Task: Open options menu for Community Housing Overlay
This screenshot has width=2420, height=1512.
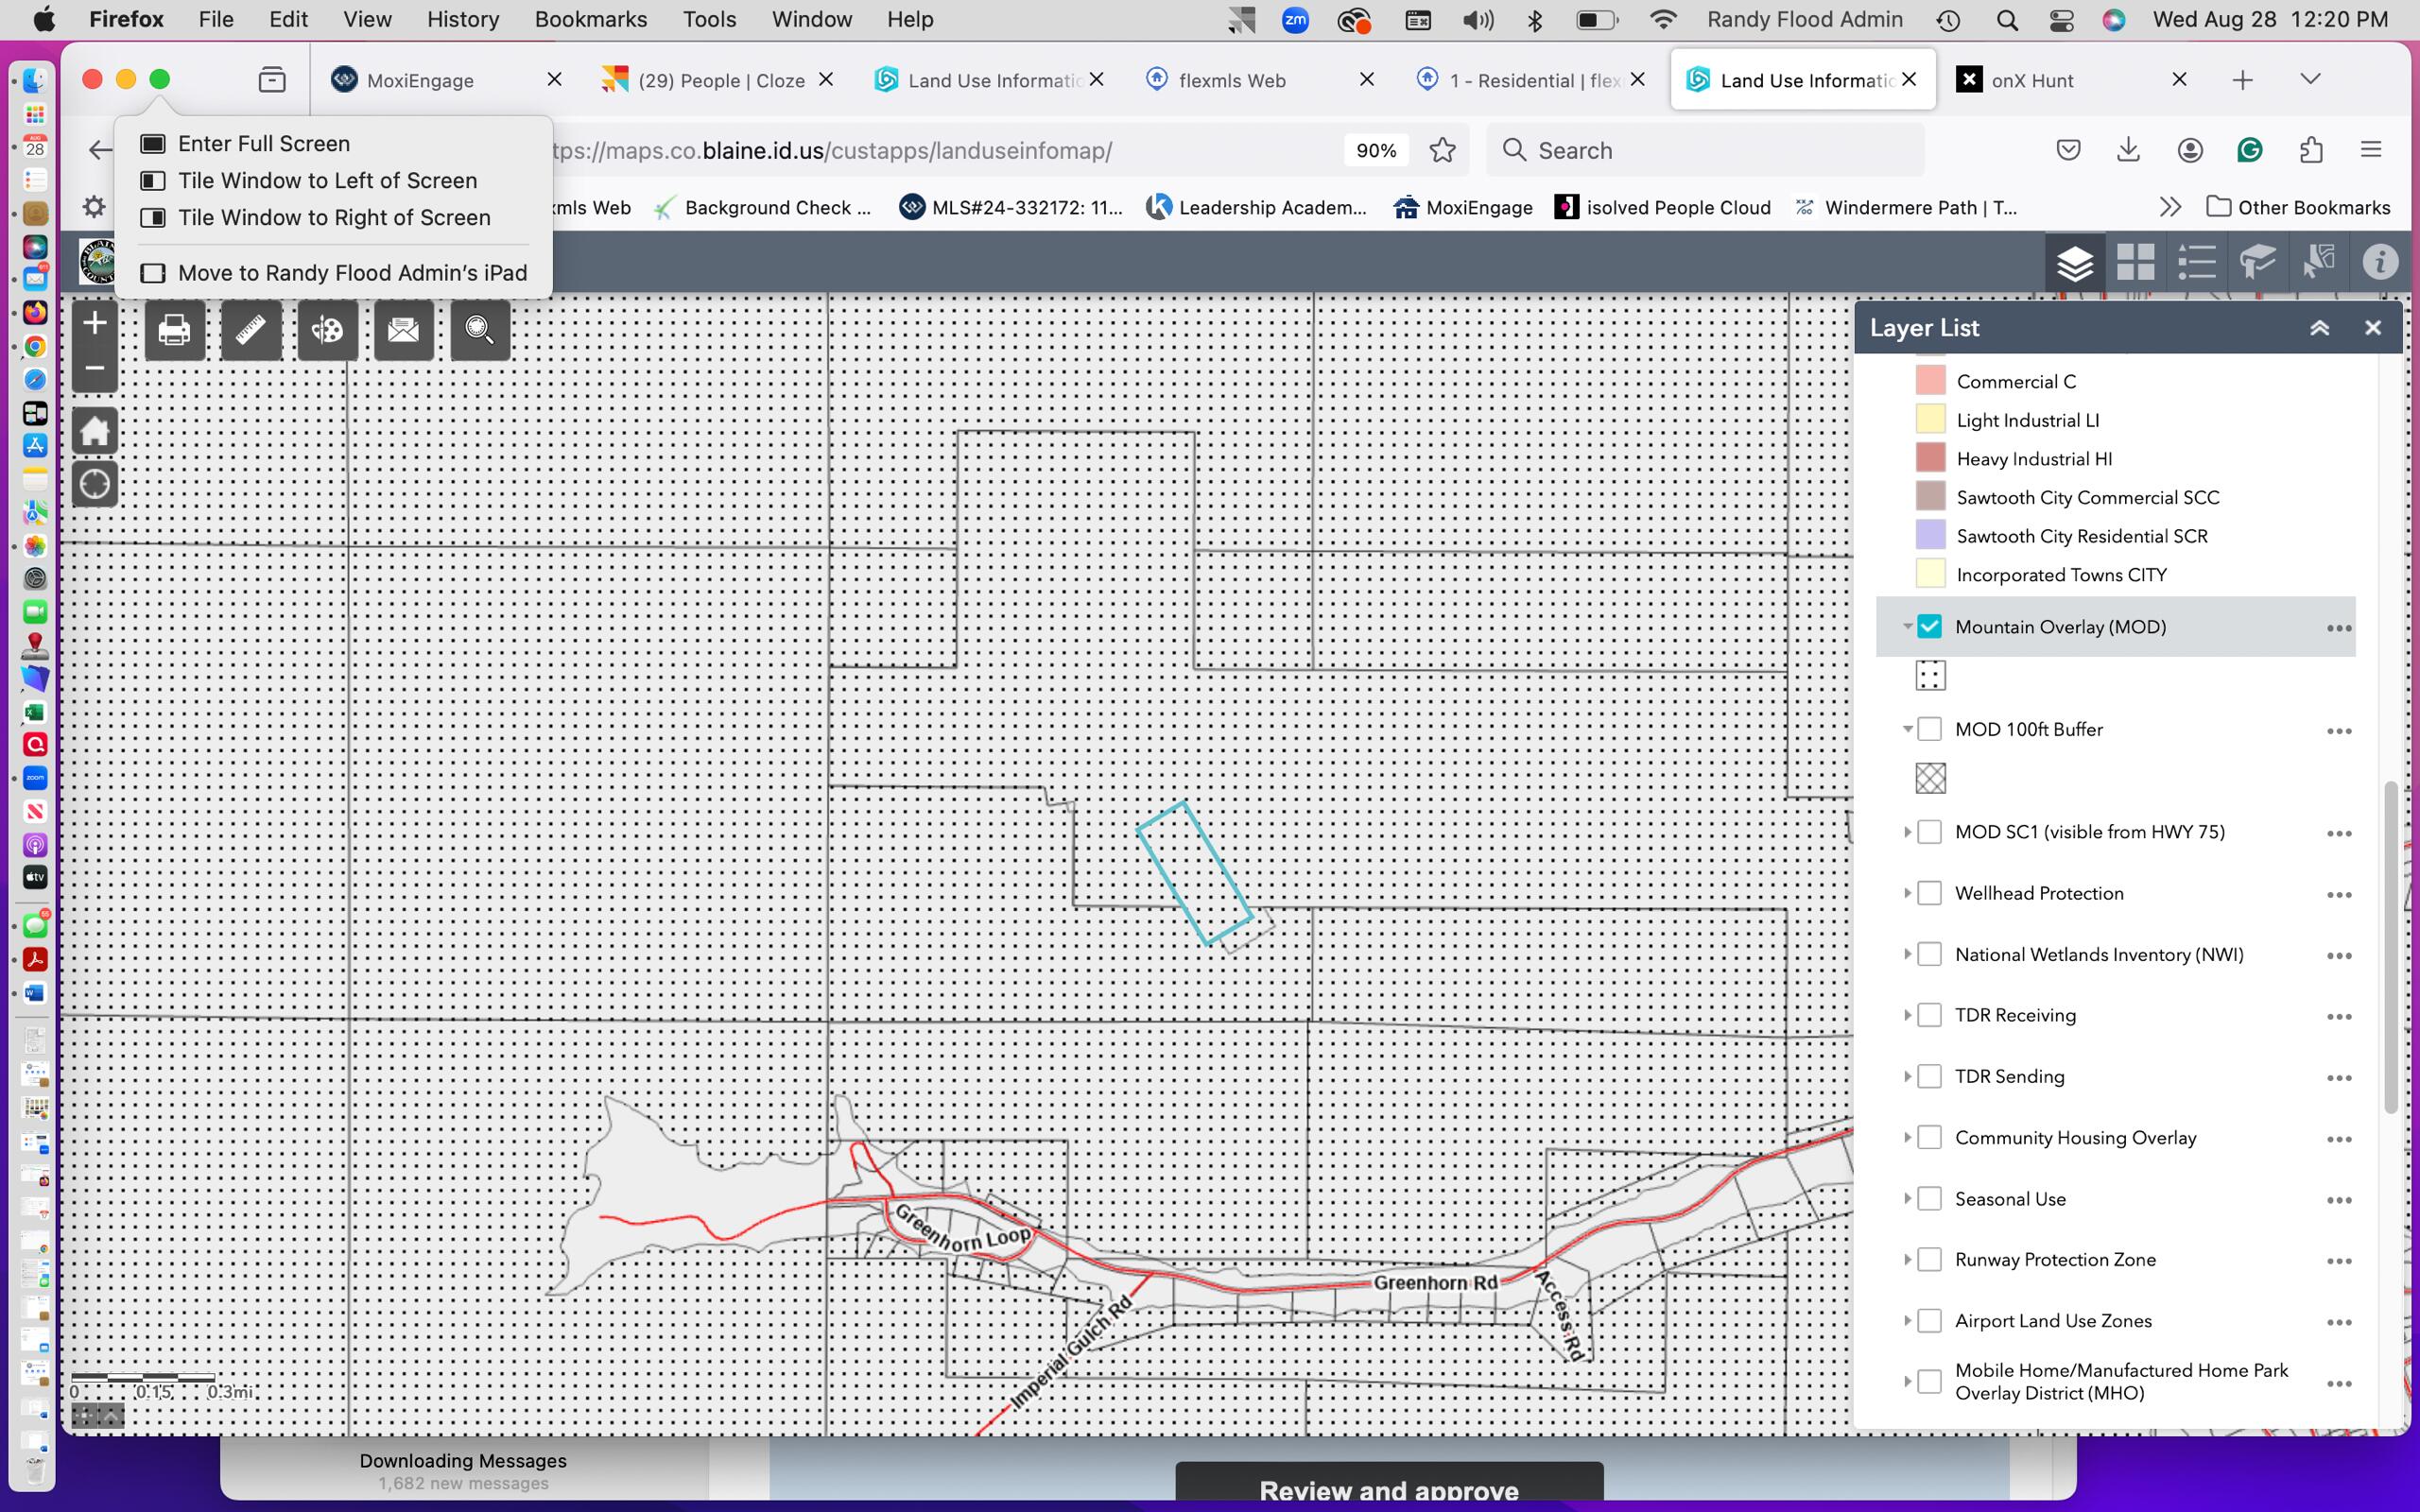Action: tap(2338, 1139)
